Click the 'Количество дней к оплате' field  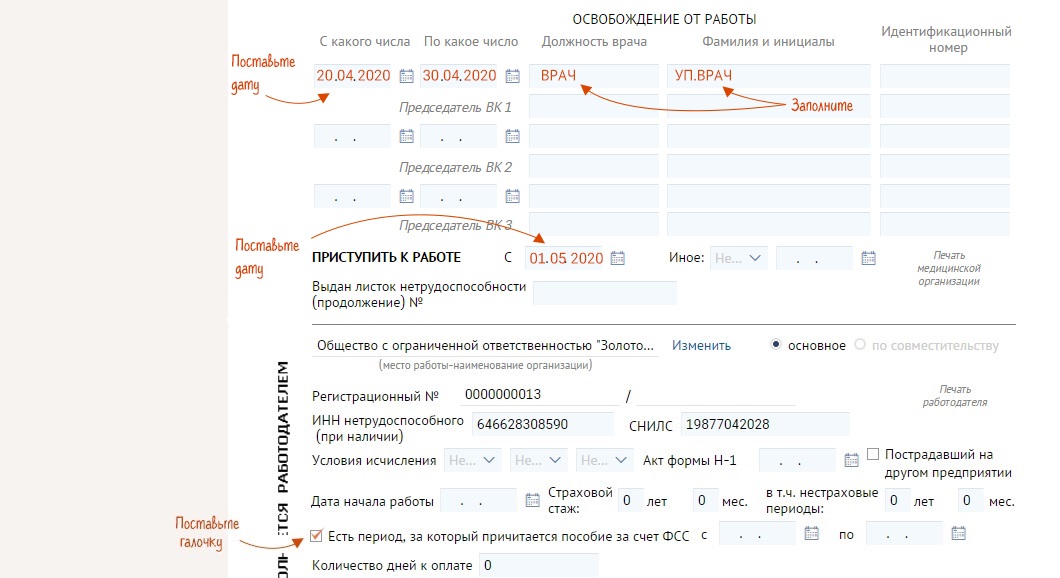538,566
